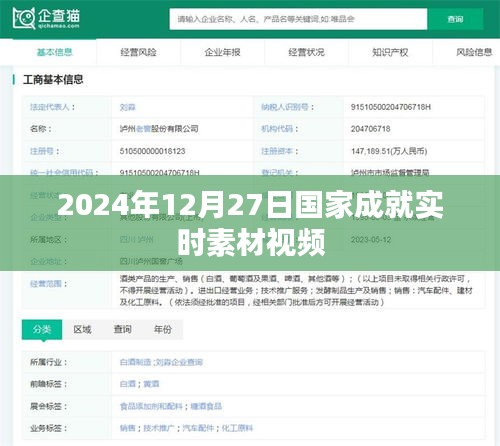Open the 糖酒食品 tag
500x446 pixels.
pyautogui.click(x=206, y=406)
